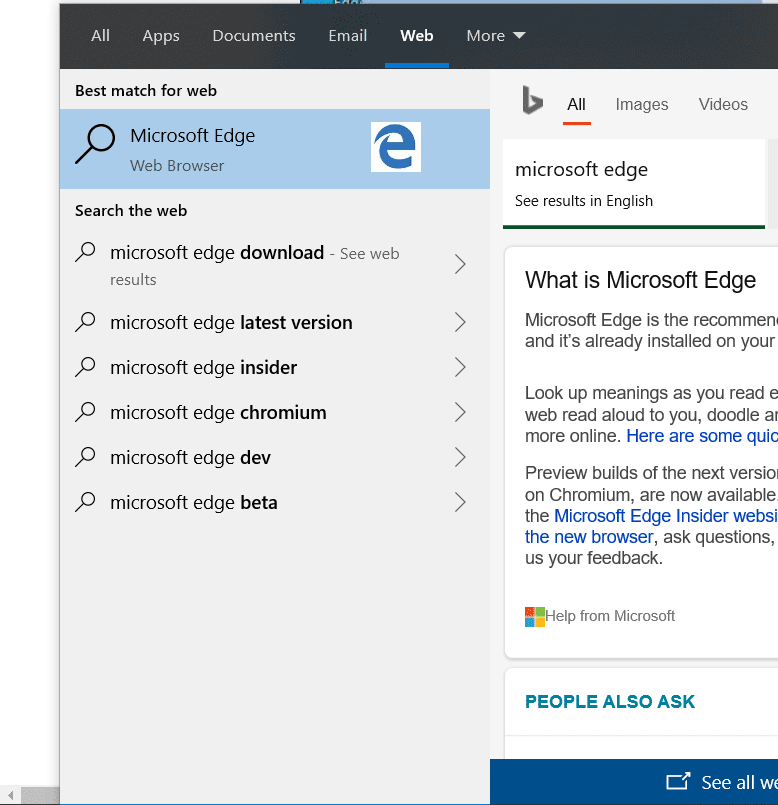Select 'microsoft edge beta' suggestion text
Screen dimensions: 778x805
194,502
